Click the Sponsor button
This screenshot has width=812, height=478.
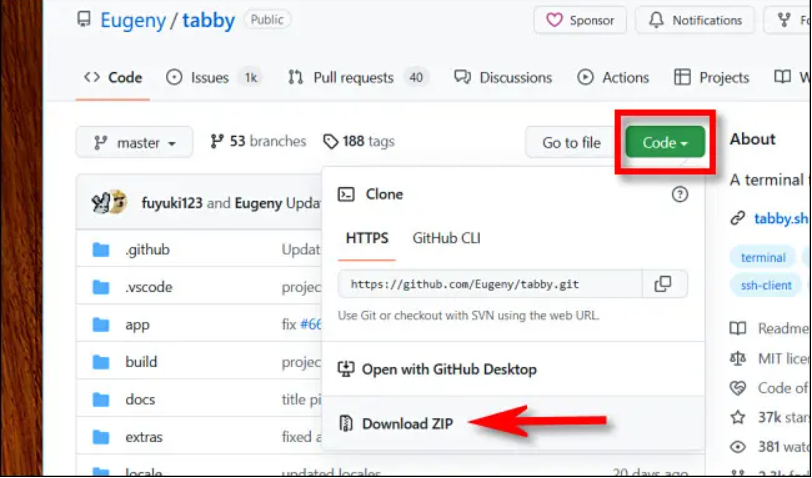[580, 20]
